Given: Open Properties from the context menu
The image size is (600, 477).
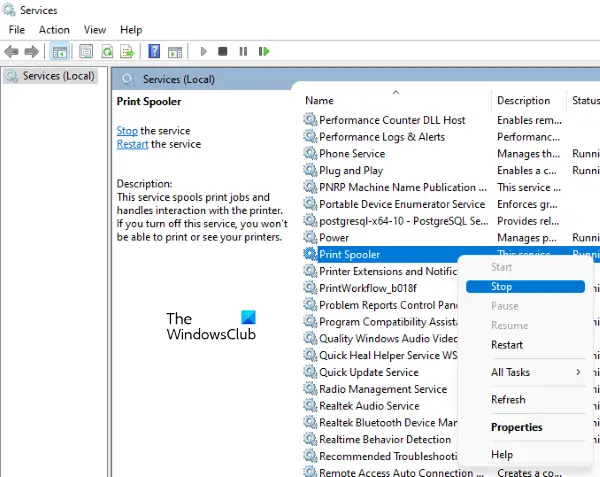Looking at the screenshot, I should click(517, 427).
